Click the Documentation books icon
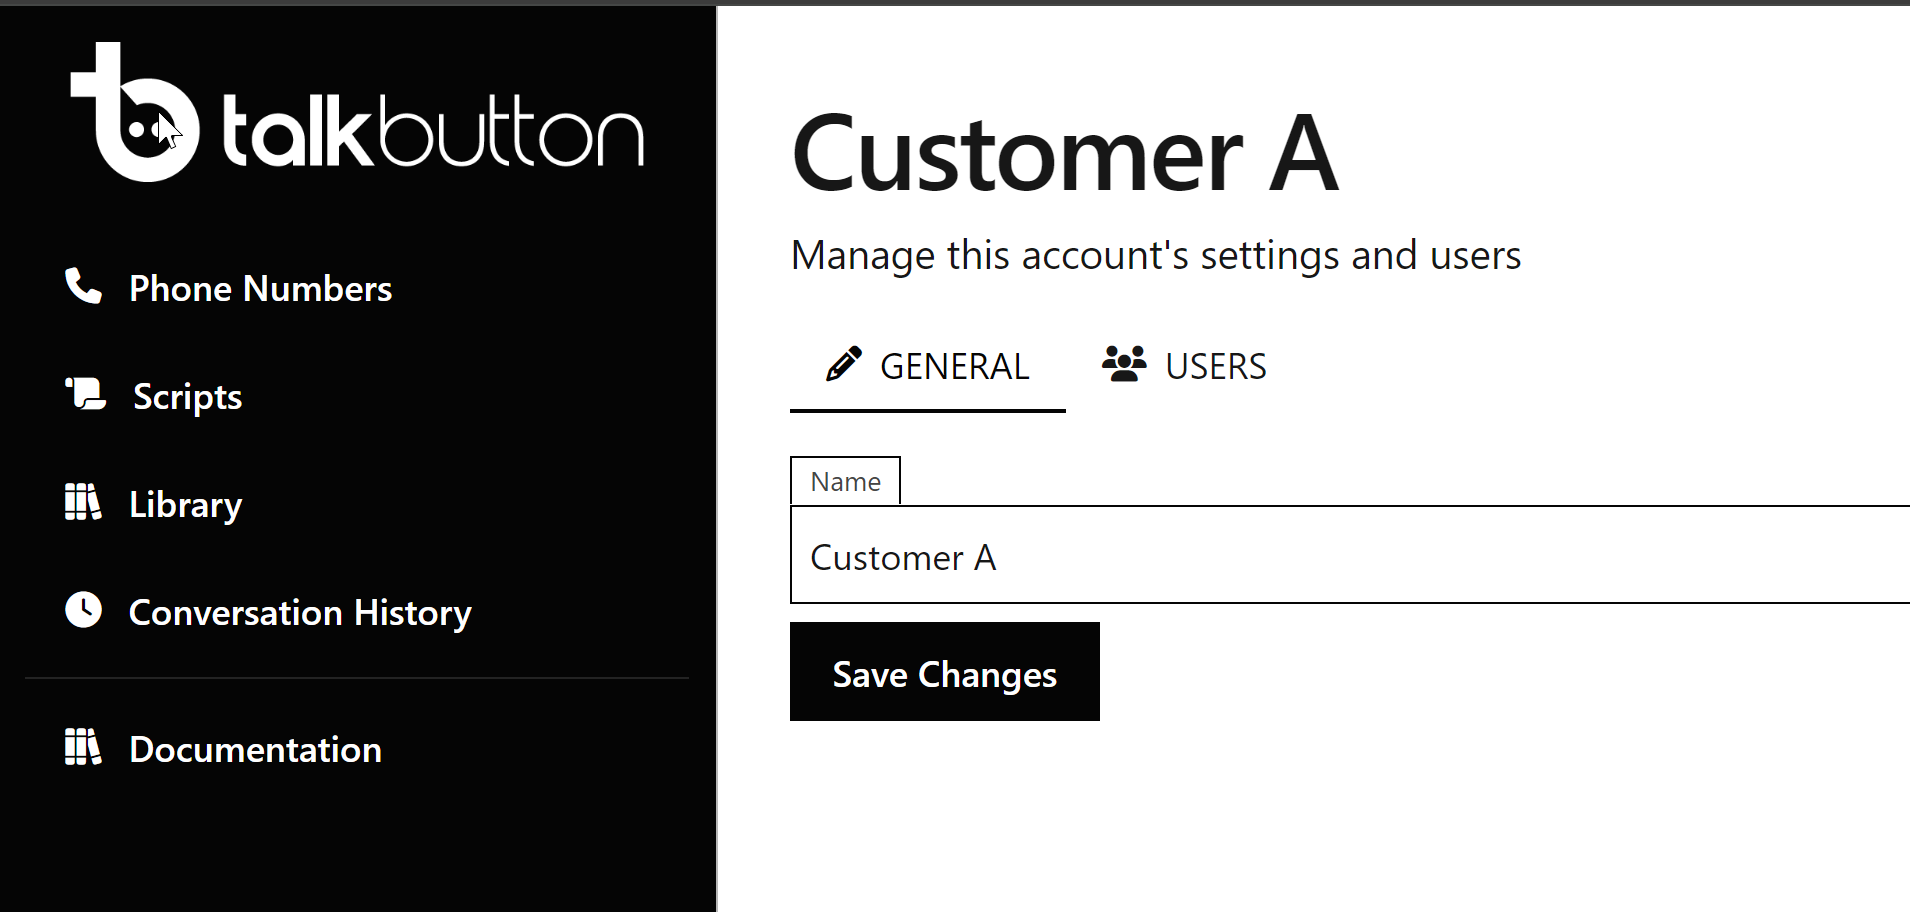 coord(83,747)
